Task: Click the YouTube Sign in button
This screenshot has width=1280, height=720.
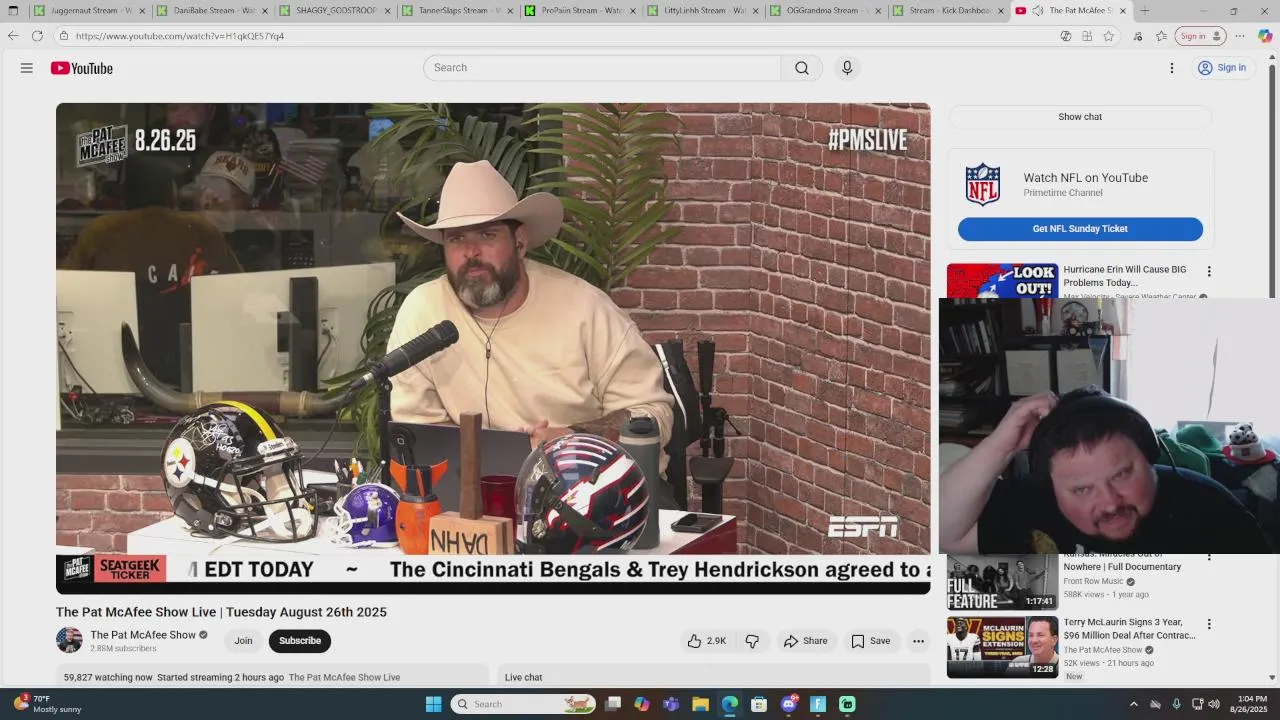Action: (x=1222, y=68)
